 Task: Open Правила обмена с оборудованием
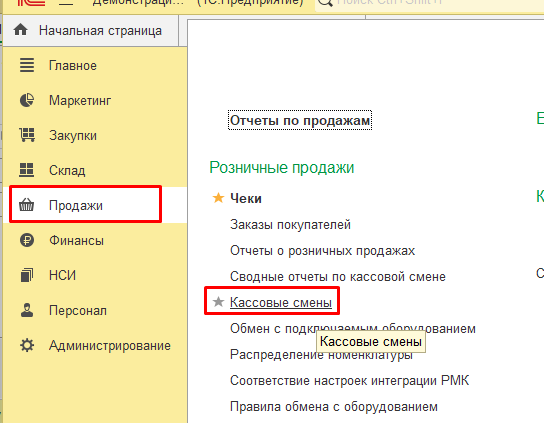[x=334, y=406]
